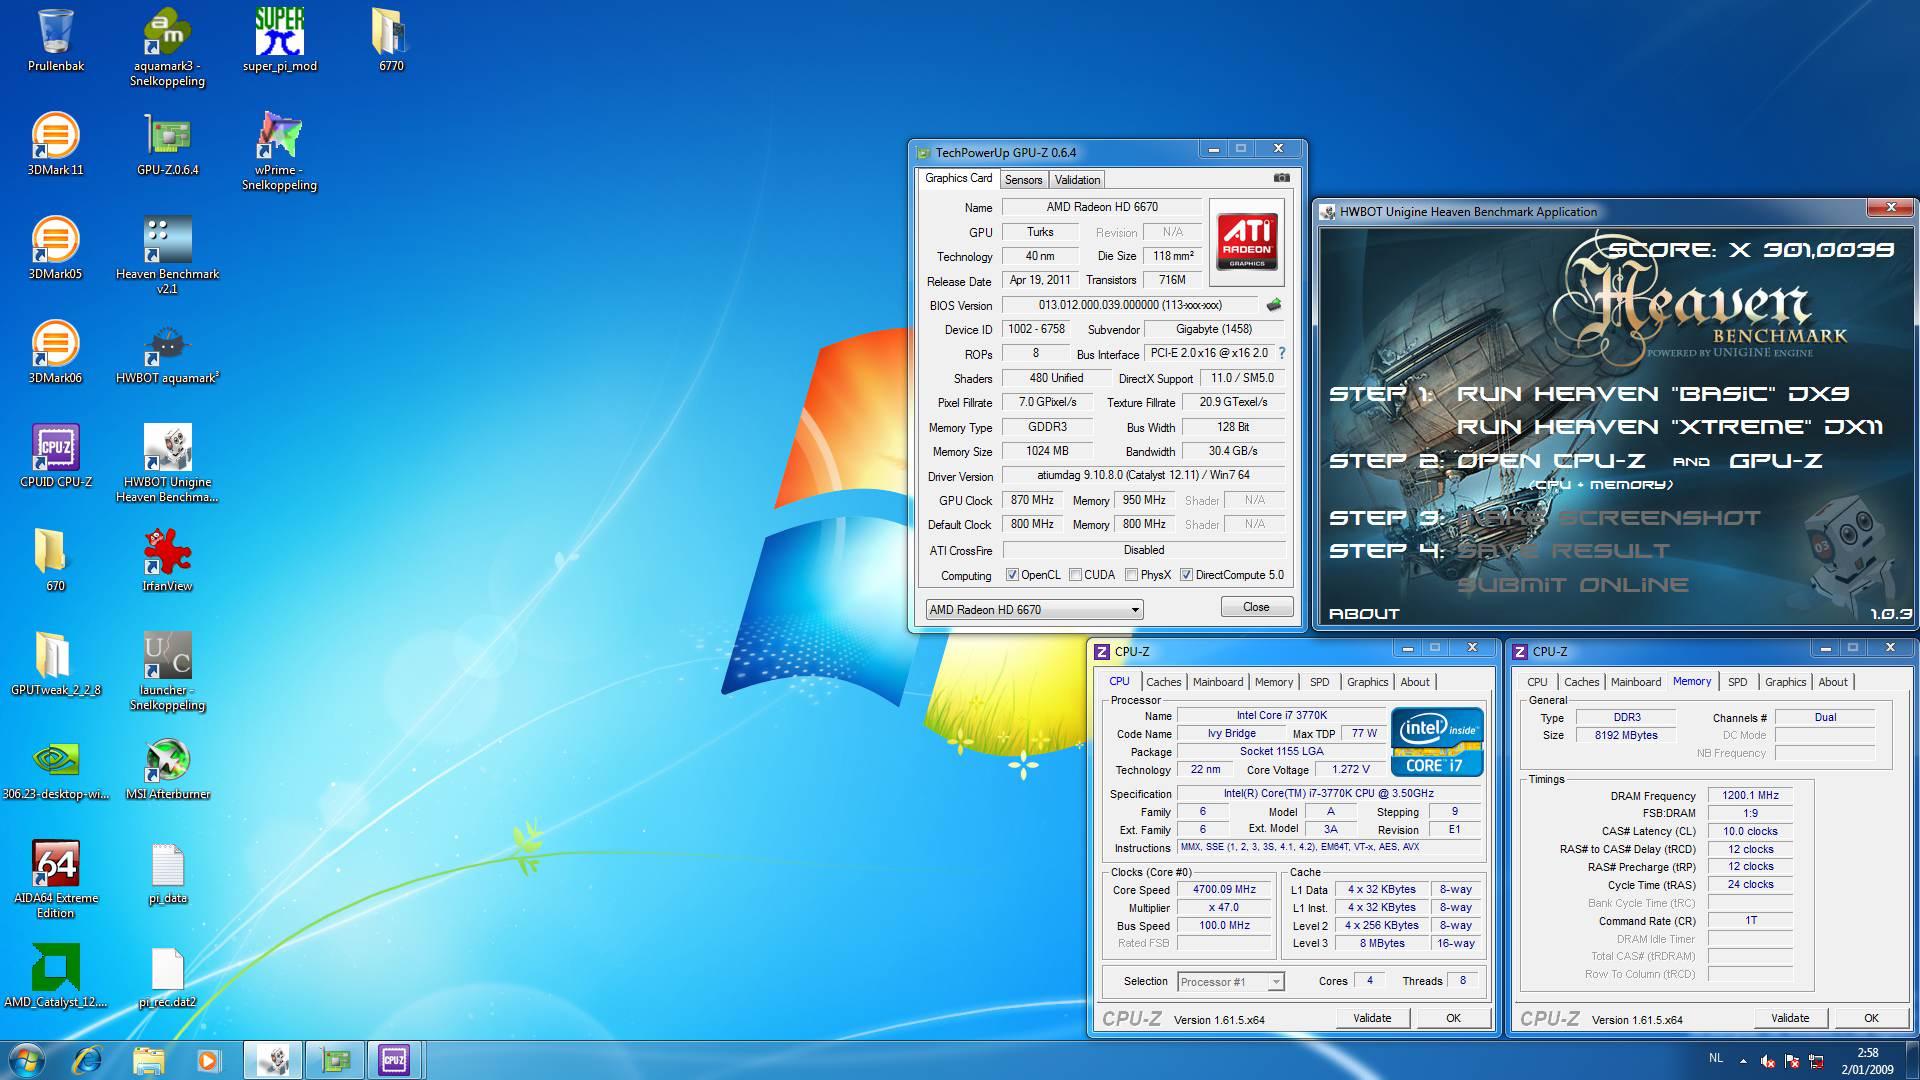
Task: Click Open CPU-Z in HWBOT Heaven
Action: click(x=1551, y=461)
